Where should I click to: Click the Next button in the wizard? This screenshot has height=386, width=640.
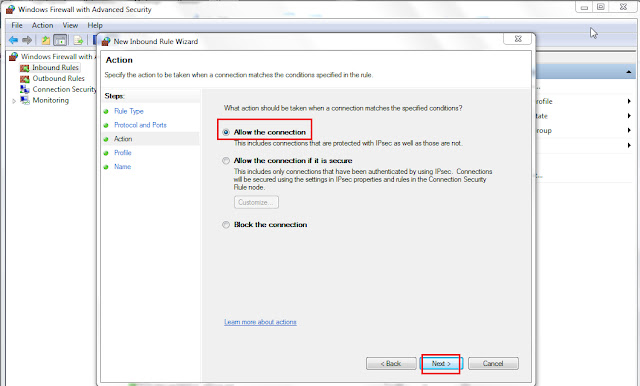[441, 364]
